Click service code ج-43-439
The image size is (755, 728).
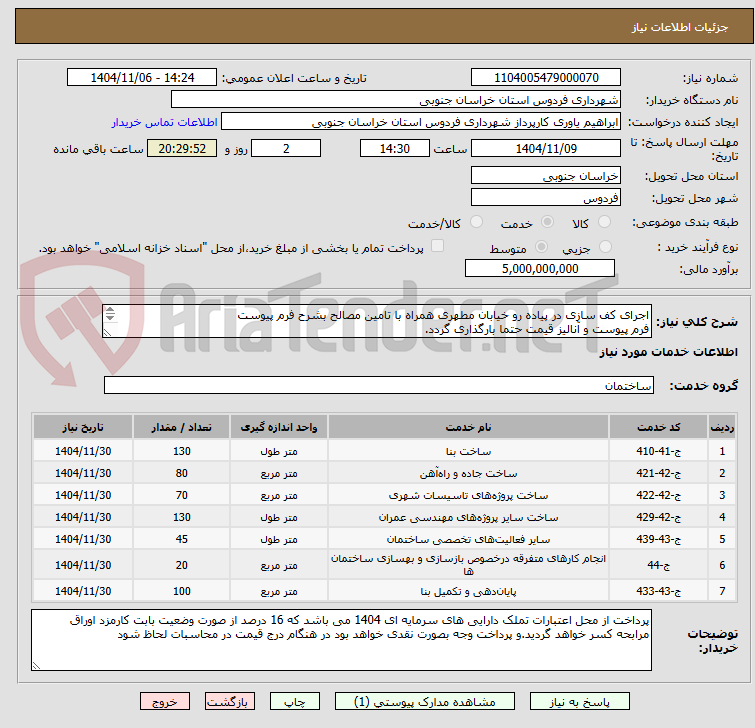tap(658, 539)
